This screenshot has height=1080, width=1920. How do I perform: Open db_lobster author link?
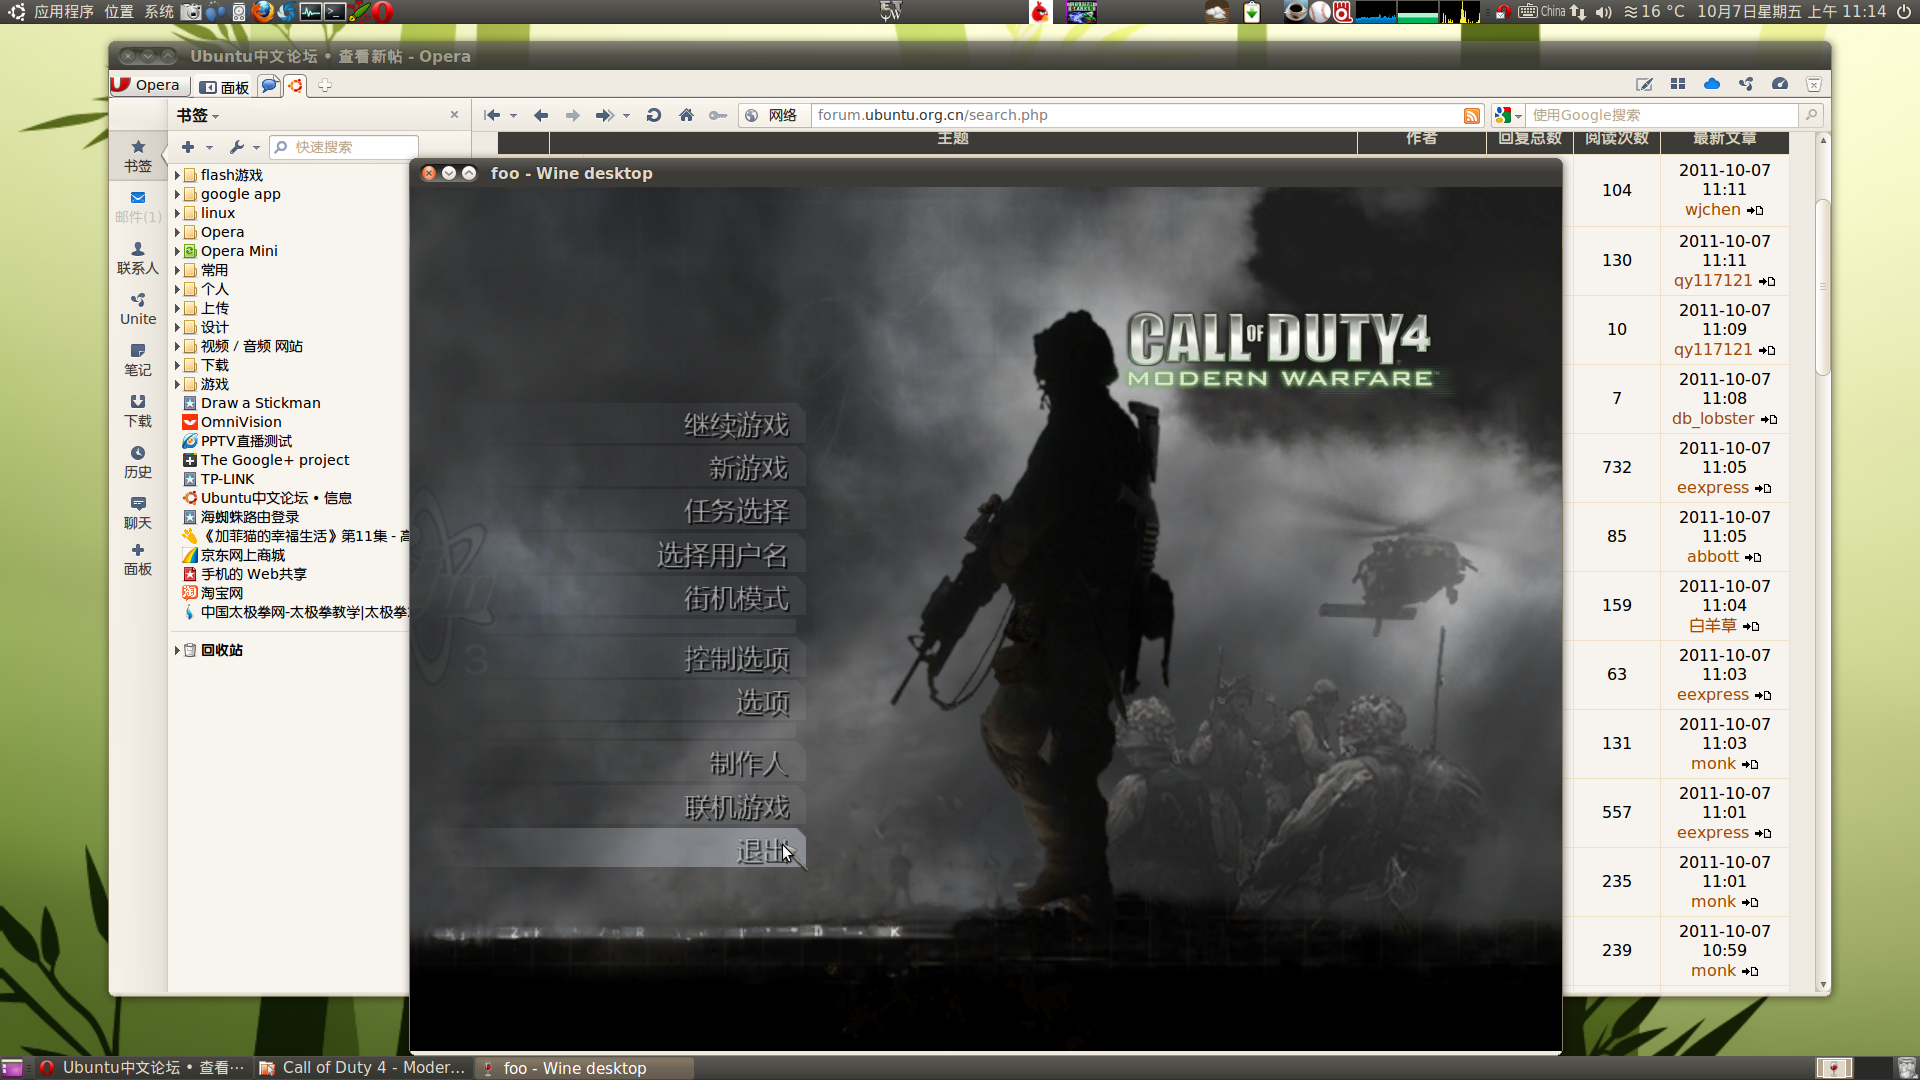click(1712, 419)
